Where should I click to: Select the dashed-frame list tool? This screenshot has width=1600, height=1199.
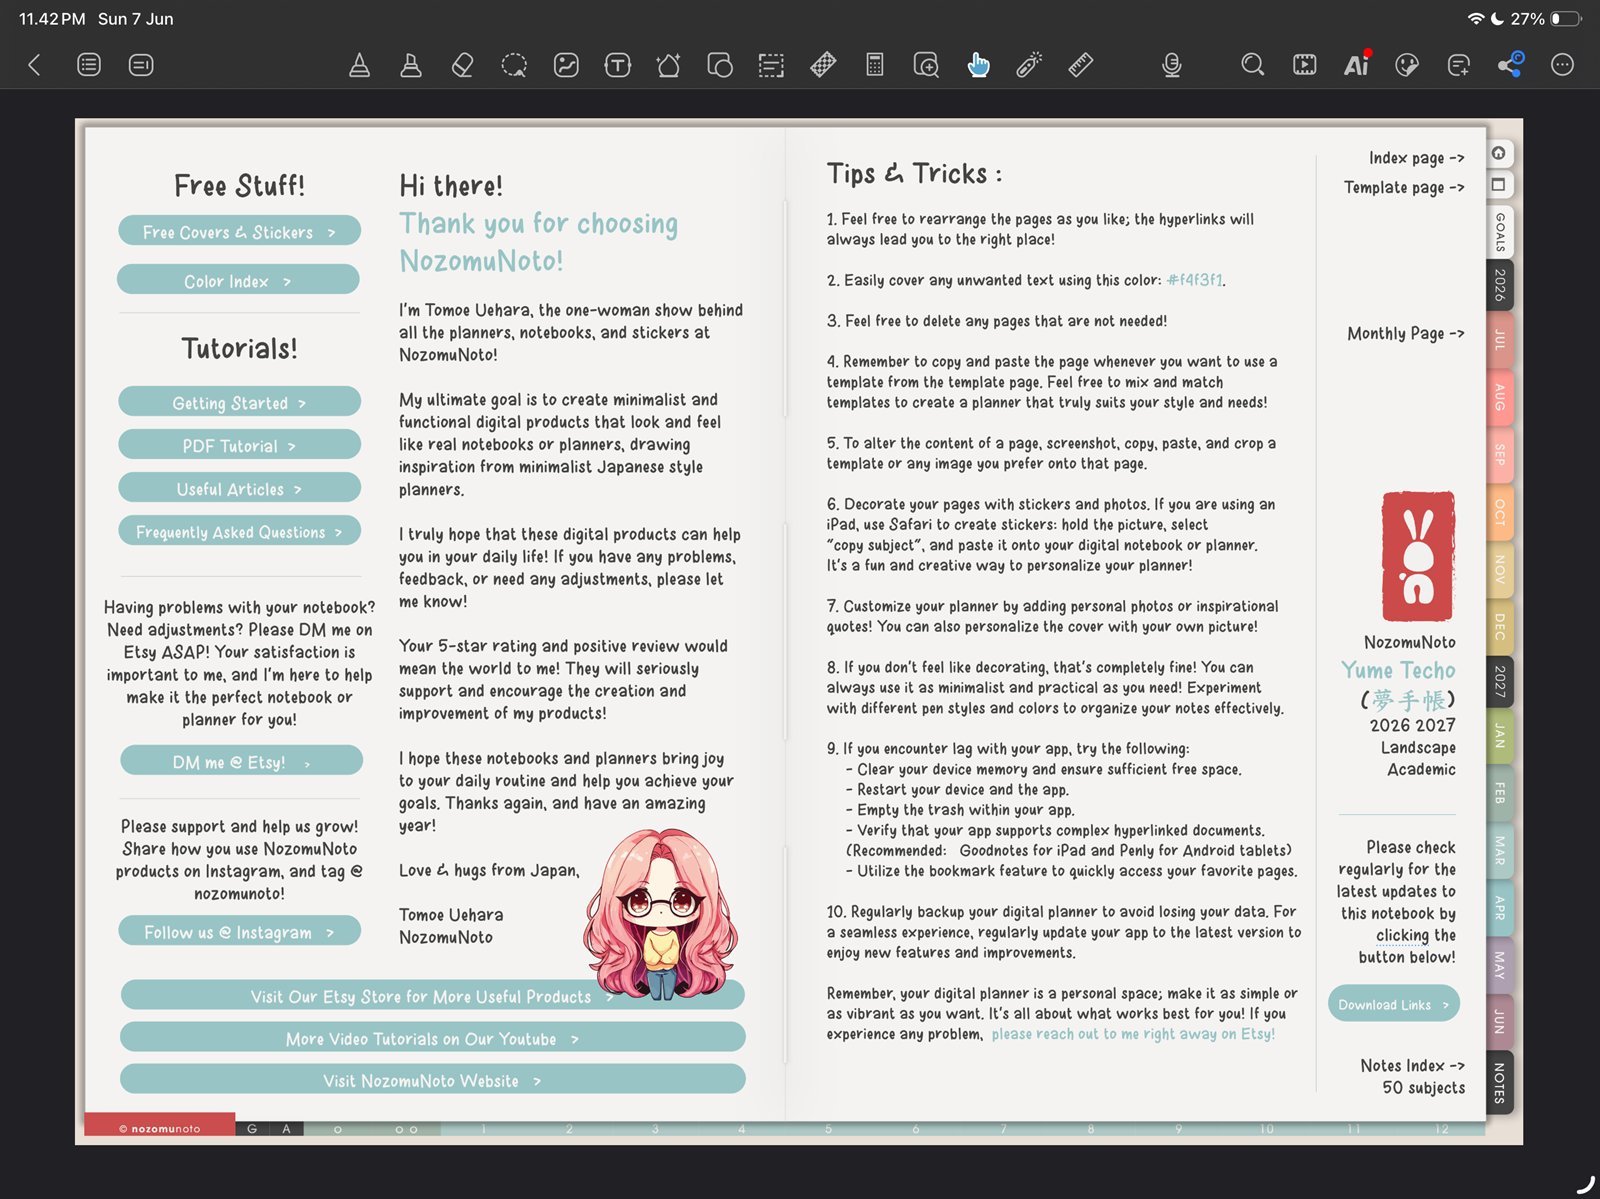click(x=771, y=65)
